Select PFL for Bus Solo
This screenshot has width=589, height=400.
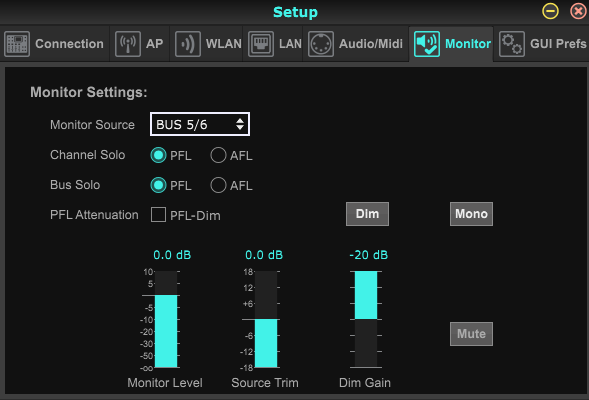(x=158, y=185)
